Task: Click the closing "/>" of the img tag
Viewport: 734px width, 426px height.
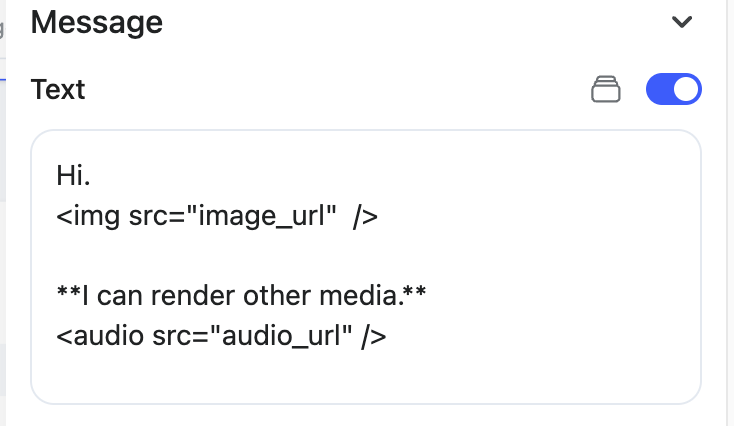Action: pos(365,217)
